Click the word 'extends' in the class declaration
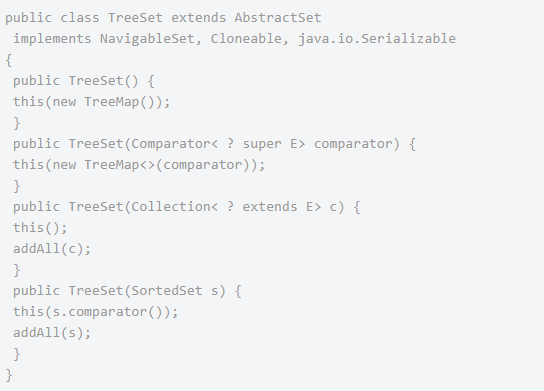The width and height of the screenshot is (544, 391). coord(199,18)
